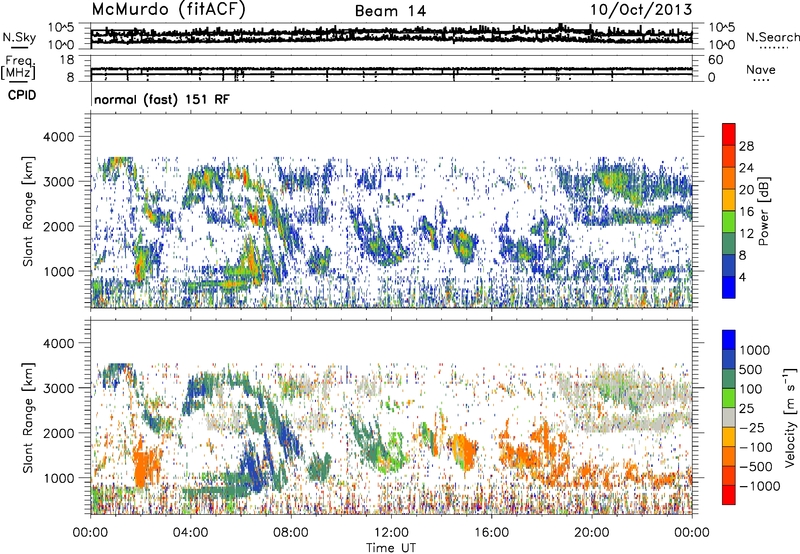Click the Slant Range [km] label of power panel
This screenshot has width=800, height=554.
[x=28, y=211]
